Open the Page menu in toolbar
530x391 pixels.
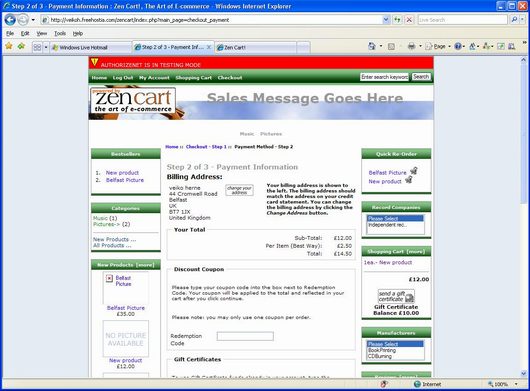(438, 46)
